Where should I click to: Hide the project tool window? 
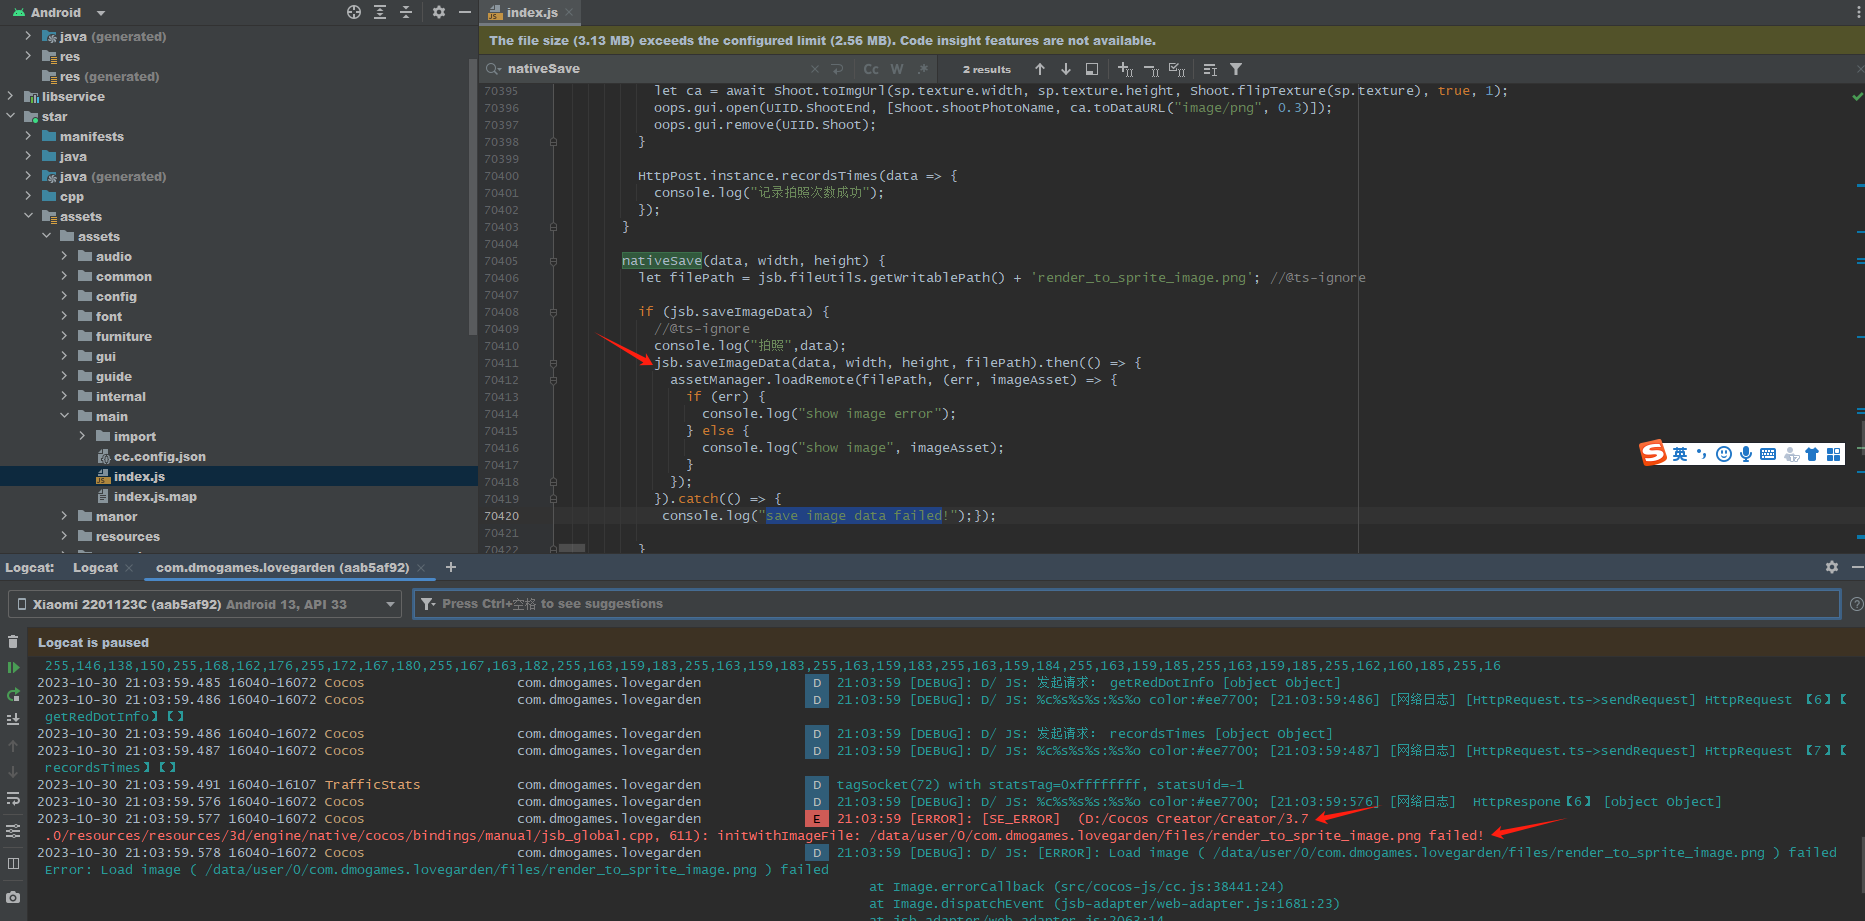[x=464, y=12]
